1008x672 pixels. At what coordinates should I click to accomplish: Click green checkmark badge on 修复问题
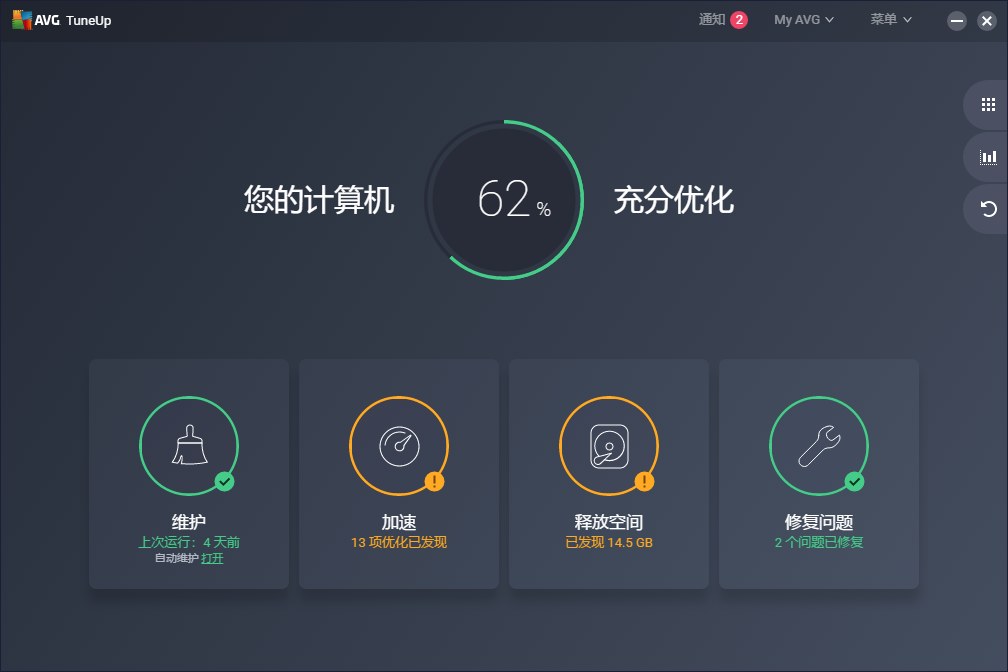(x=854, y=481)
